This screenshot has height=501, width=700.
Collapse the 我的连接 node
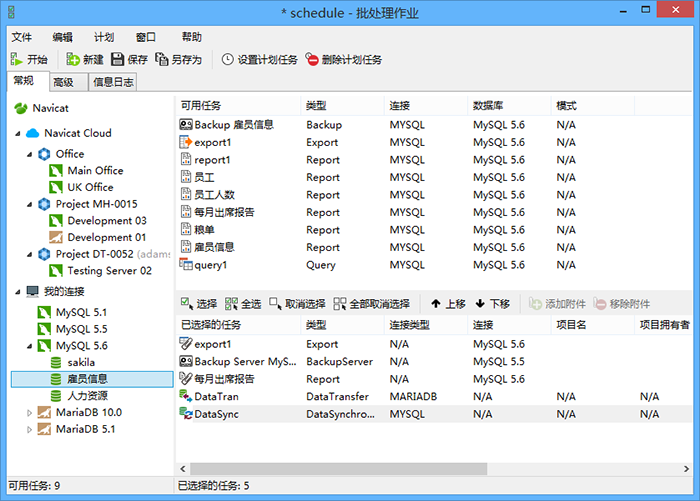18,292
